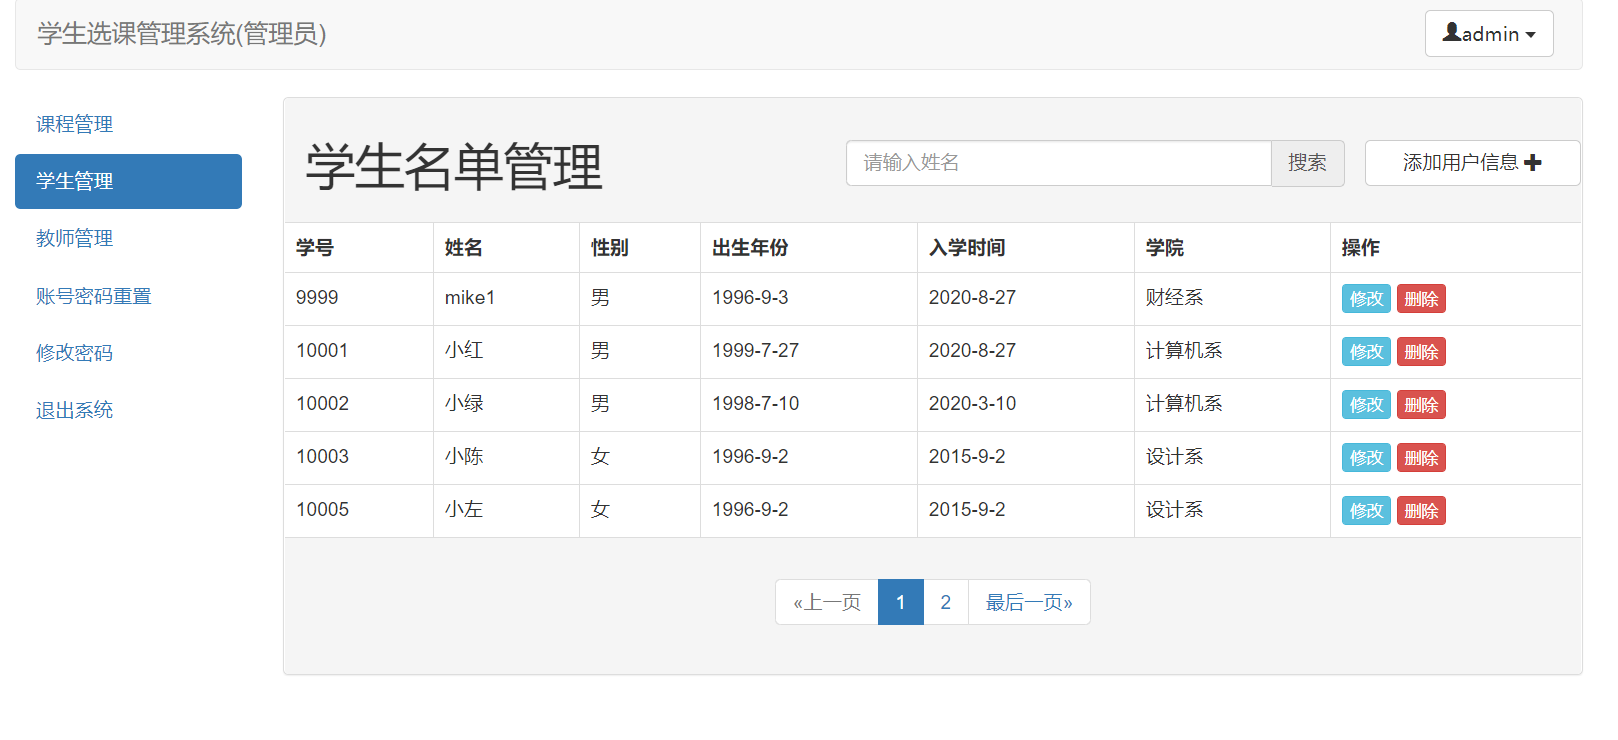Click 修改 for student 小红
This screenshot has height=740, width=1618.
1366,352
